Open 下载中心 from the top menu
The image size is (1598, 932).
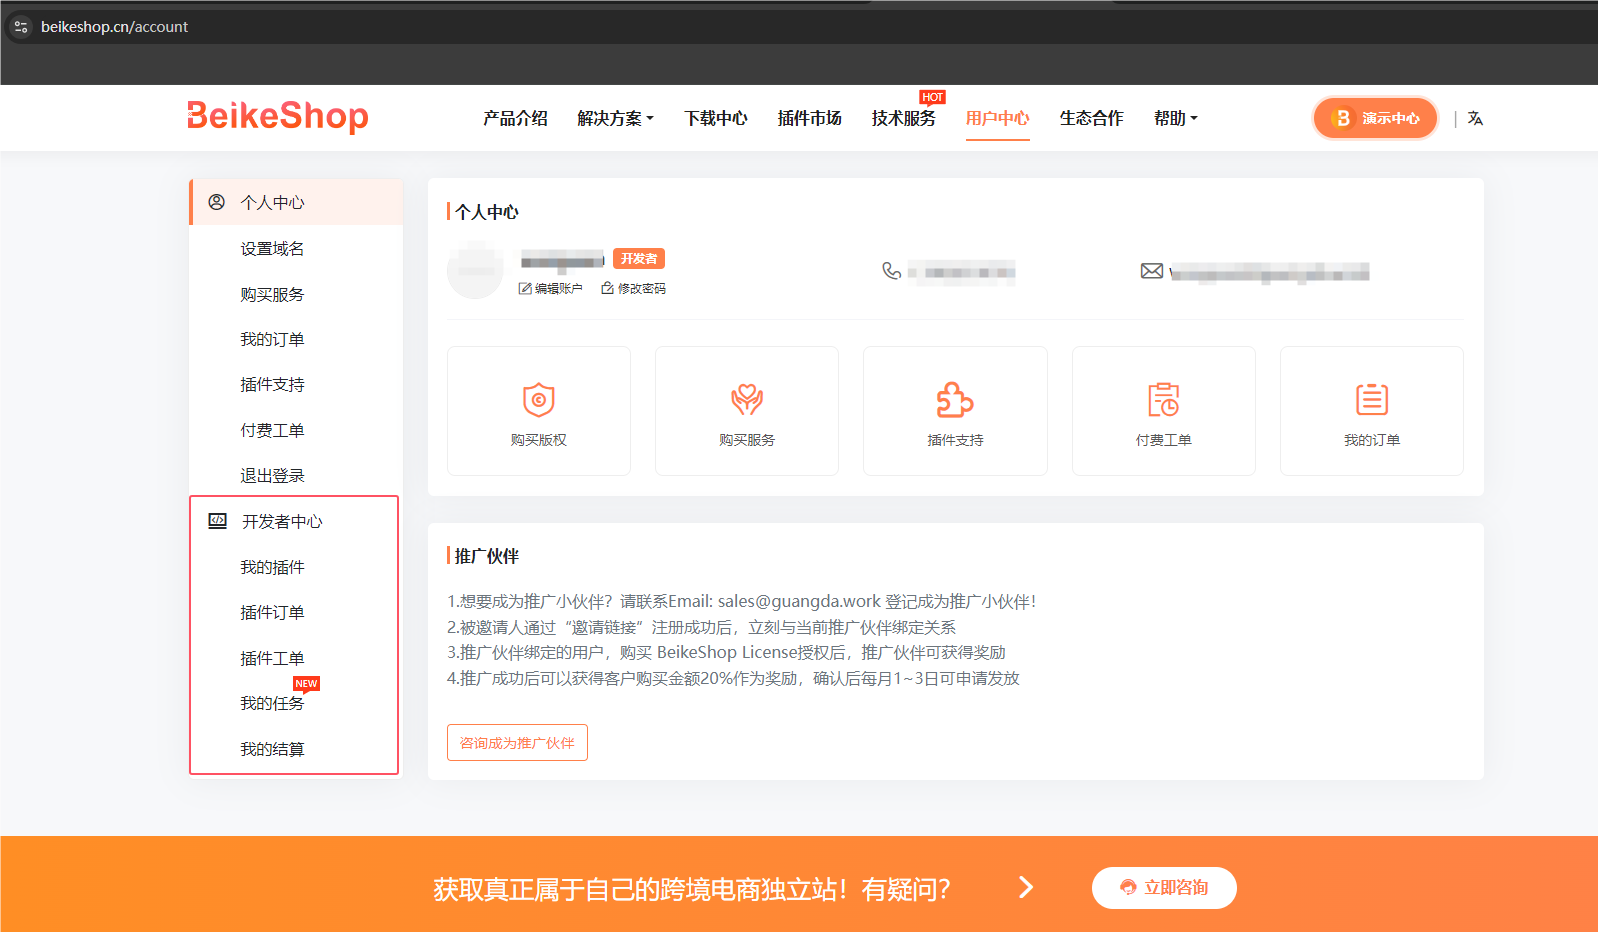pyautogui.click(x=716, y=118)
